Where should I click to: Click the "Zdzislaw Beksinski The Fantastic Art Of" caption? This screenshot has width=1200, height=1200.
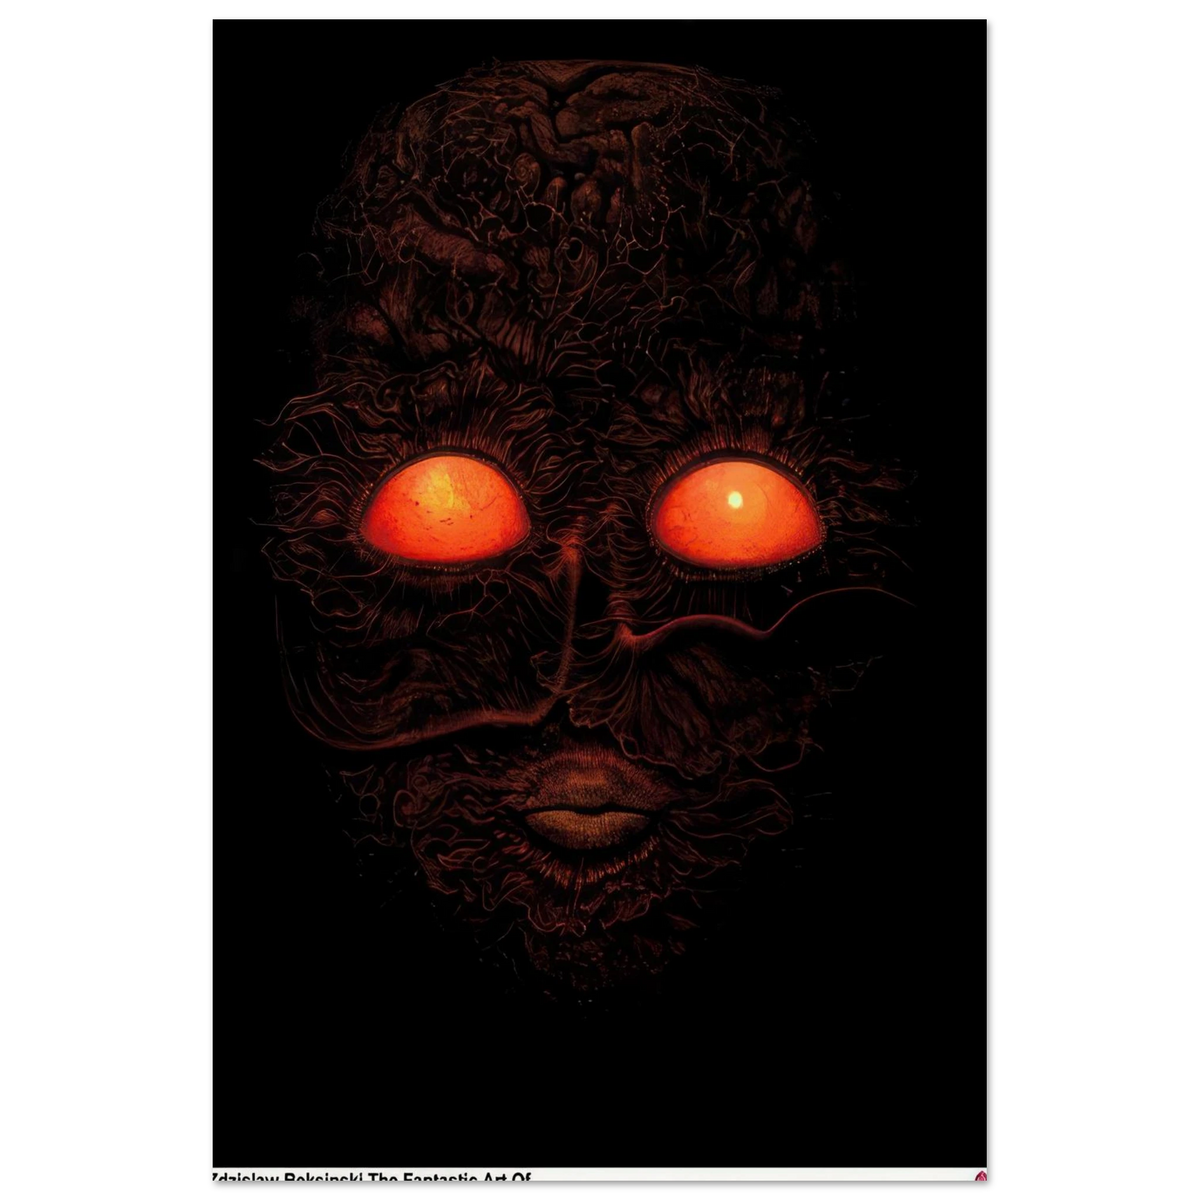click(372, 1177)
